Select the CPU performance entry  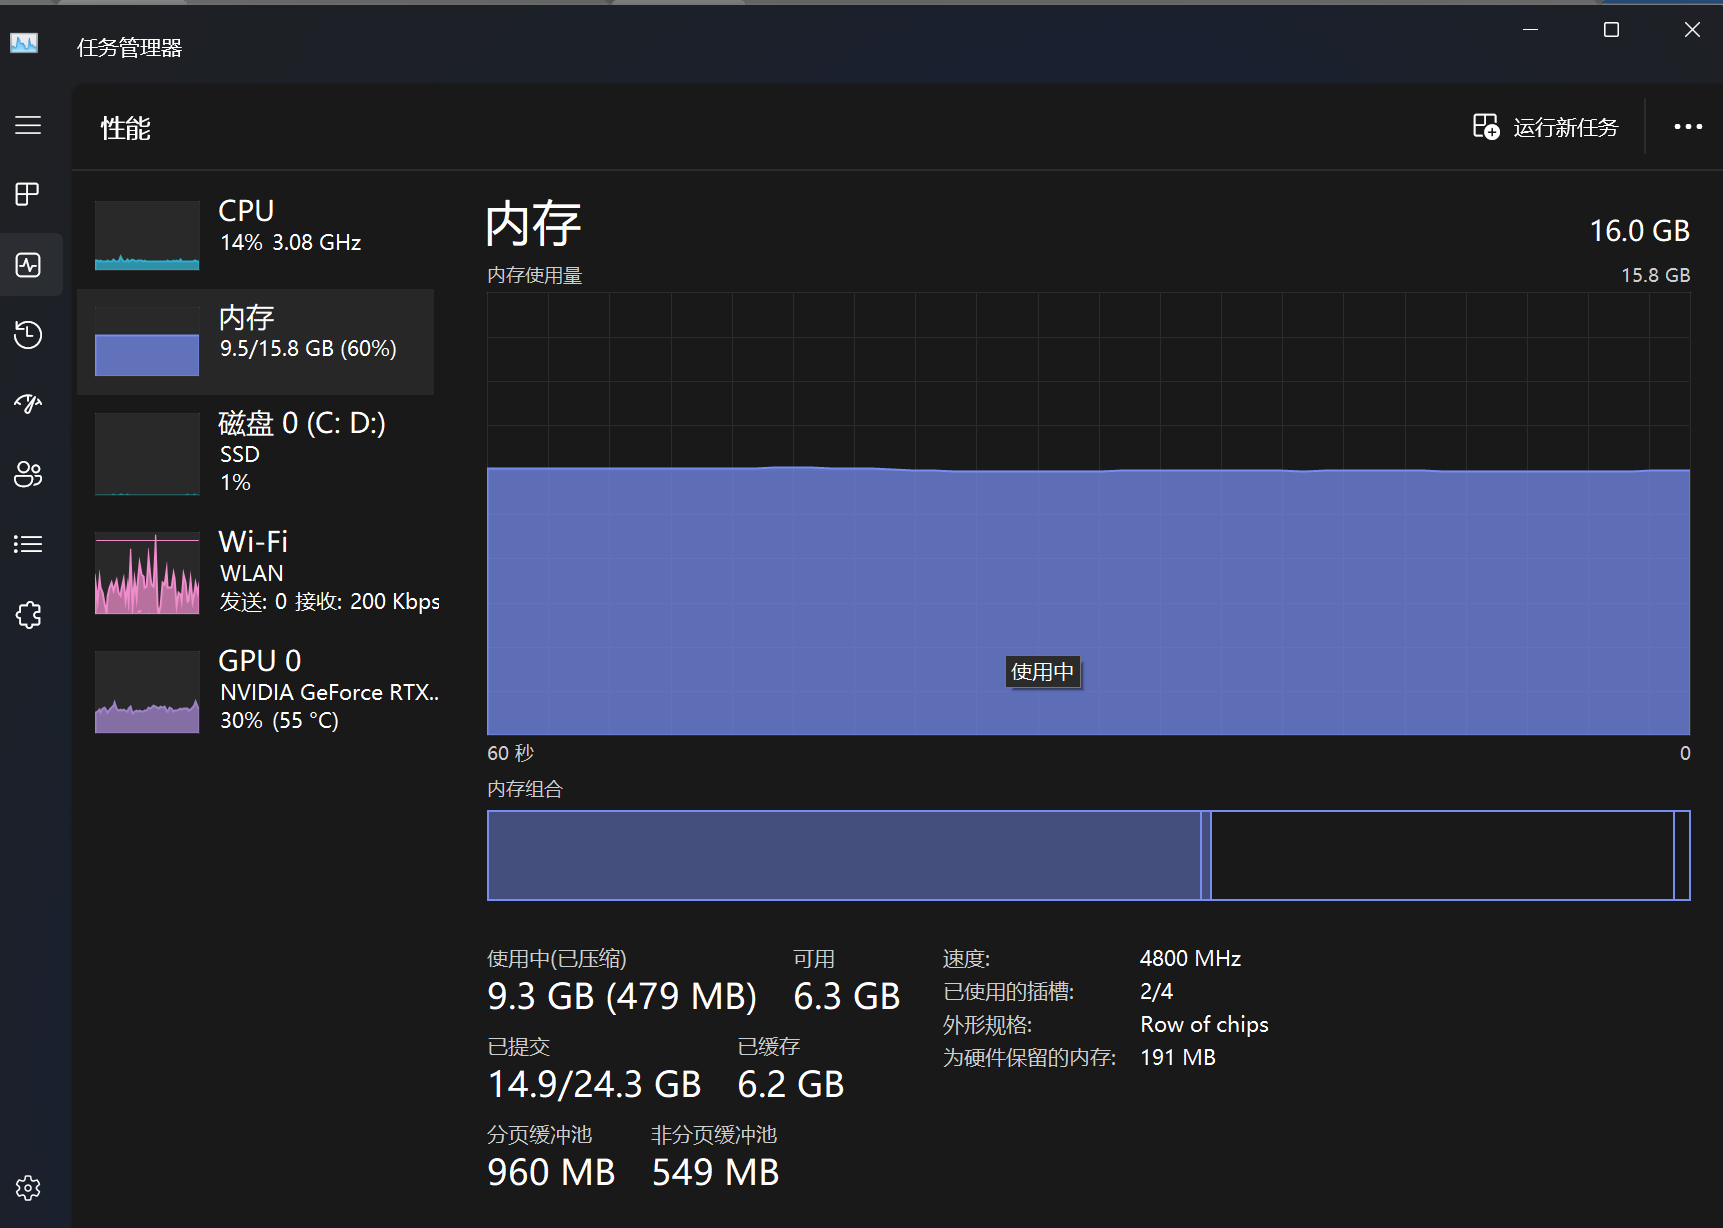pyautogui.click(x=256, y=236)
